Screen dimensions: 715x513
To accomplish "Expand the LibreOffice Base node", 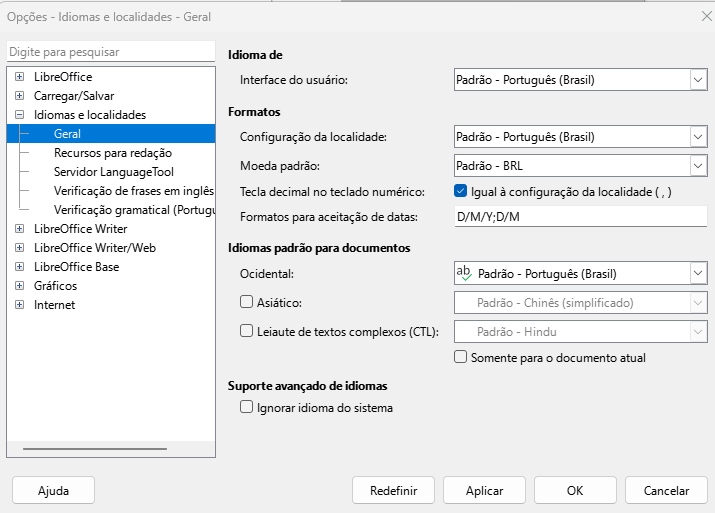I will coord(19,267).
